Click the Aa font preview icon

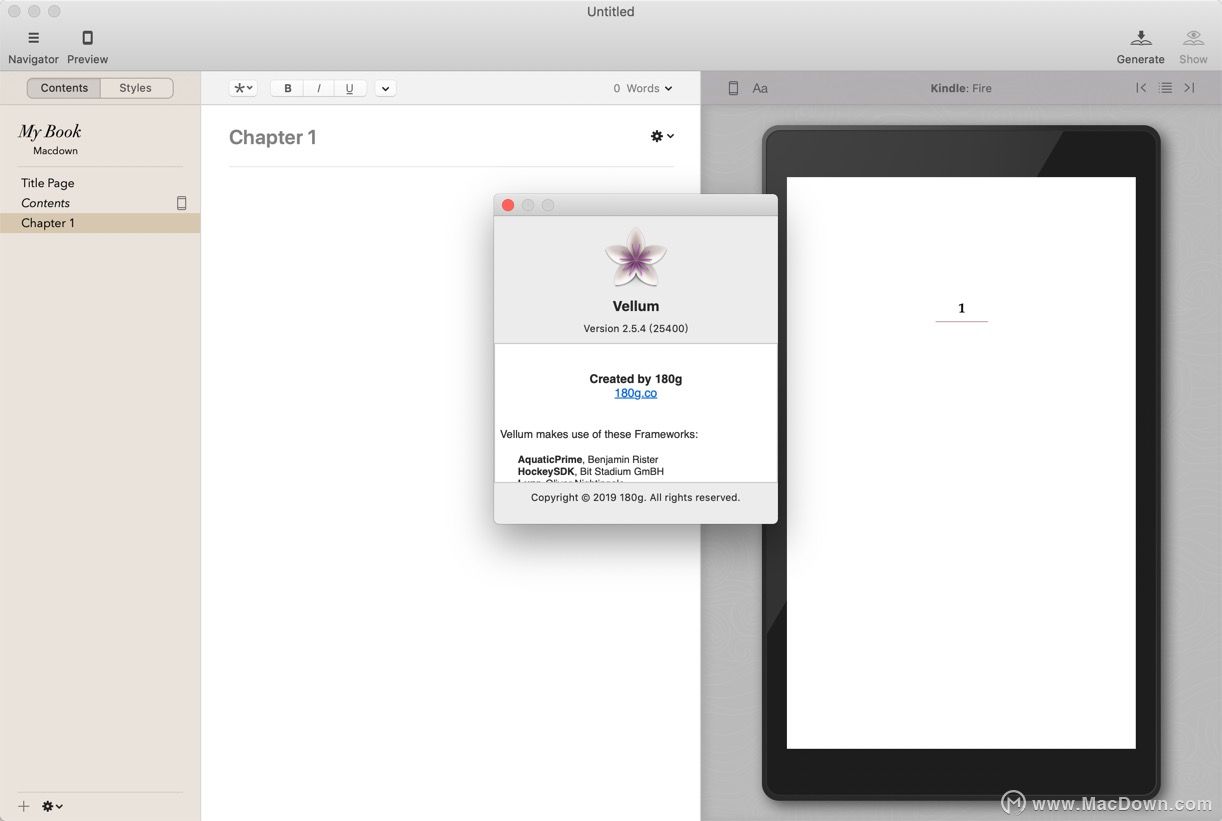point(760,88)
